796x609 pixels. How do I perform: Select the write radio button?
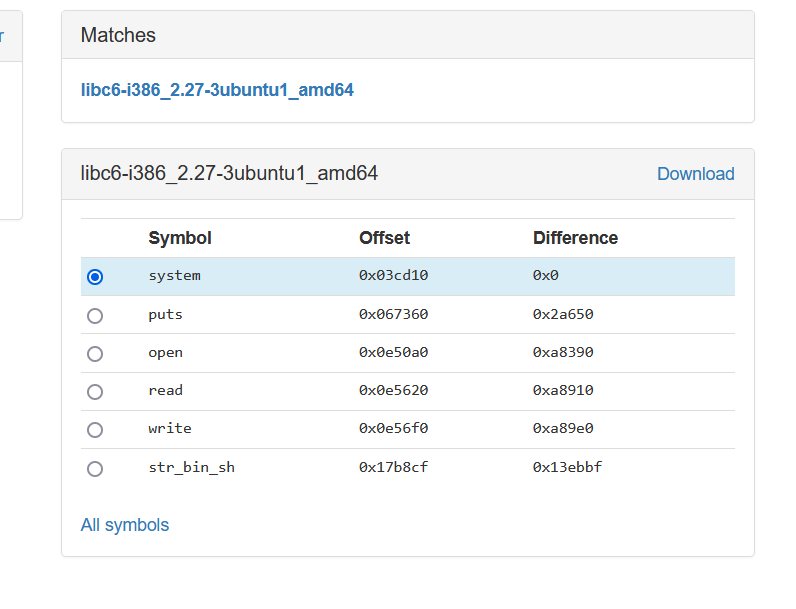[x=95, y=429]
